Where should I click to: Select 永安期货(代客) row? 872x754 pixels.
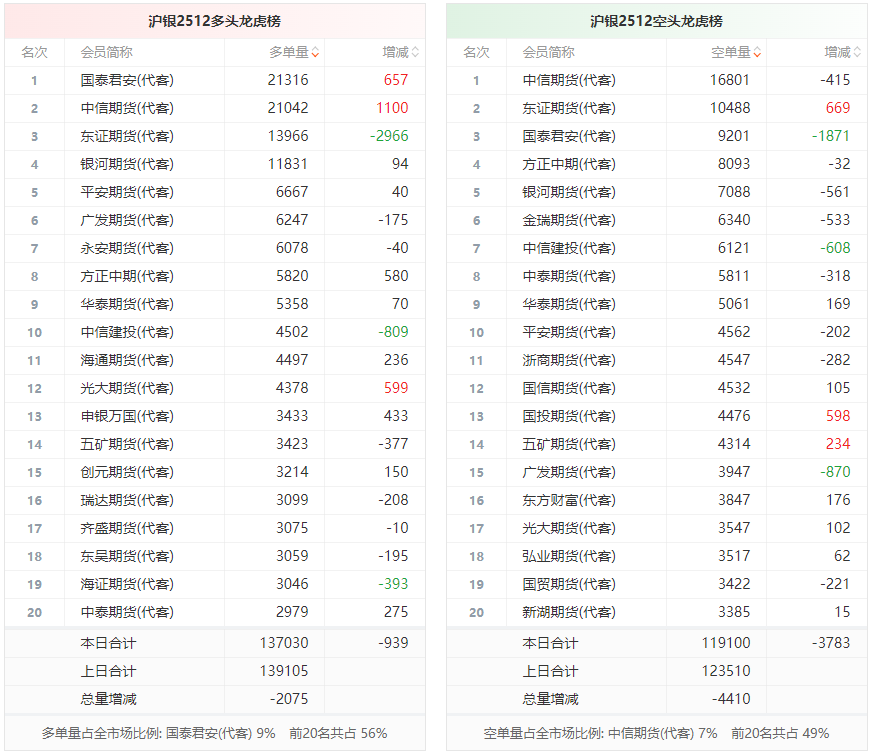pos(215,248)
